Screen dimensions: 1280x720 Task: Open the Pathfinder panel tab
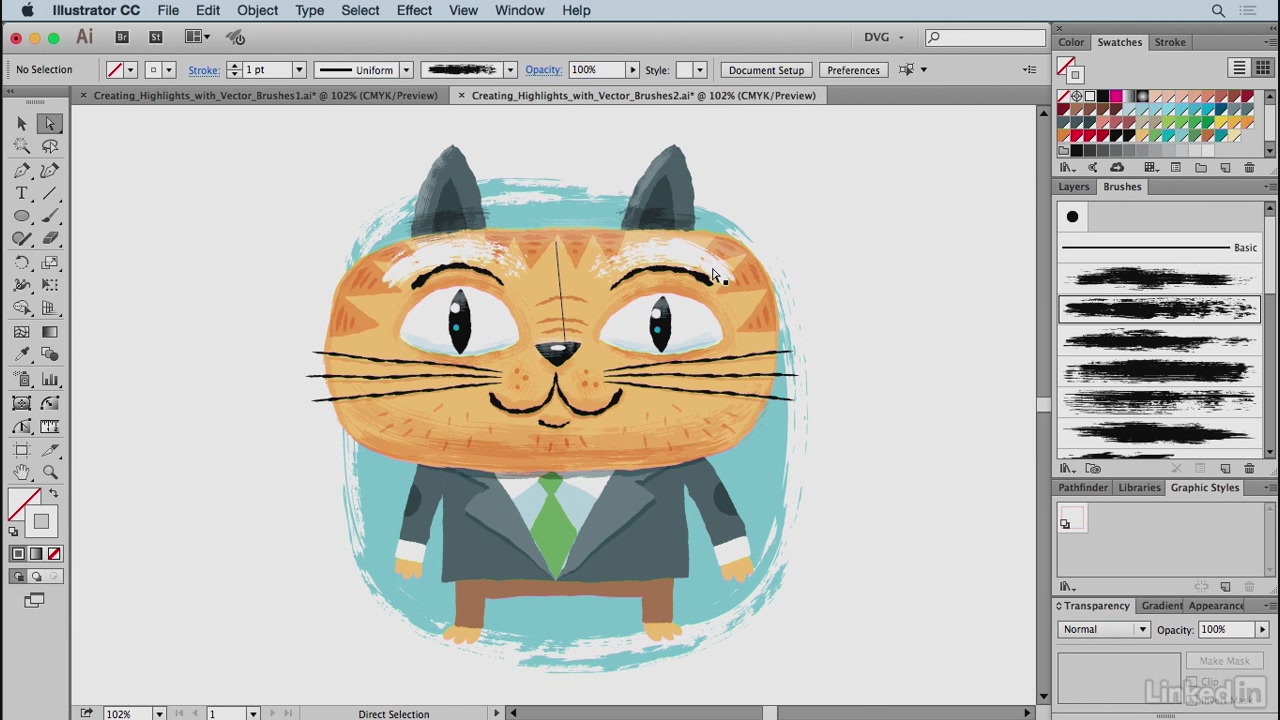[x=1083, y=488]
